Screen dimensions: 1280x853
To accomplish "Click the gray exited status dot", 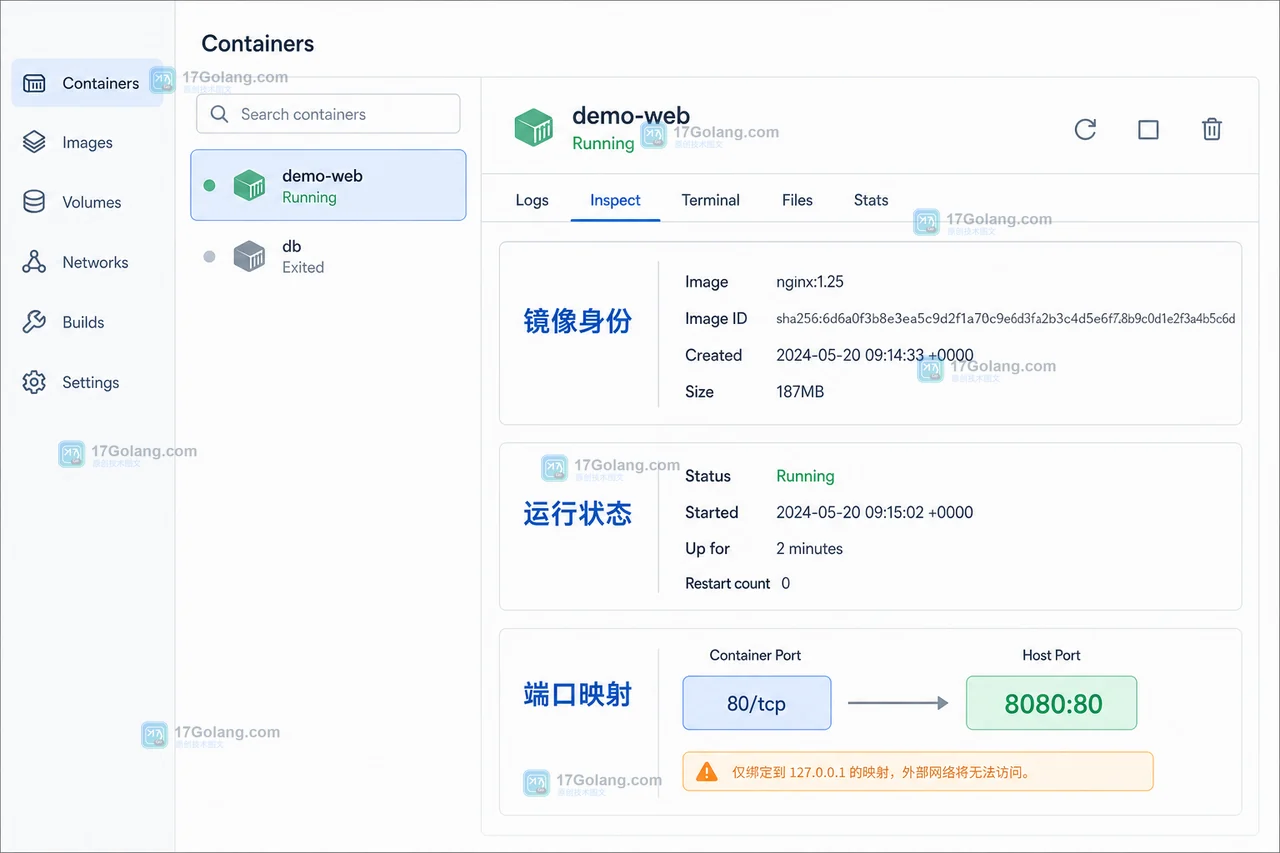I will [209, 256].
